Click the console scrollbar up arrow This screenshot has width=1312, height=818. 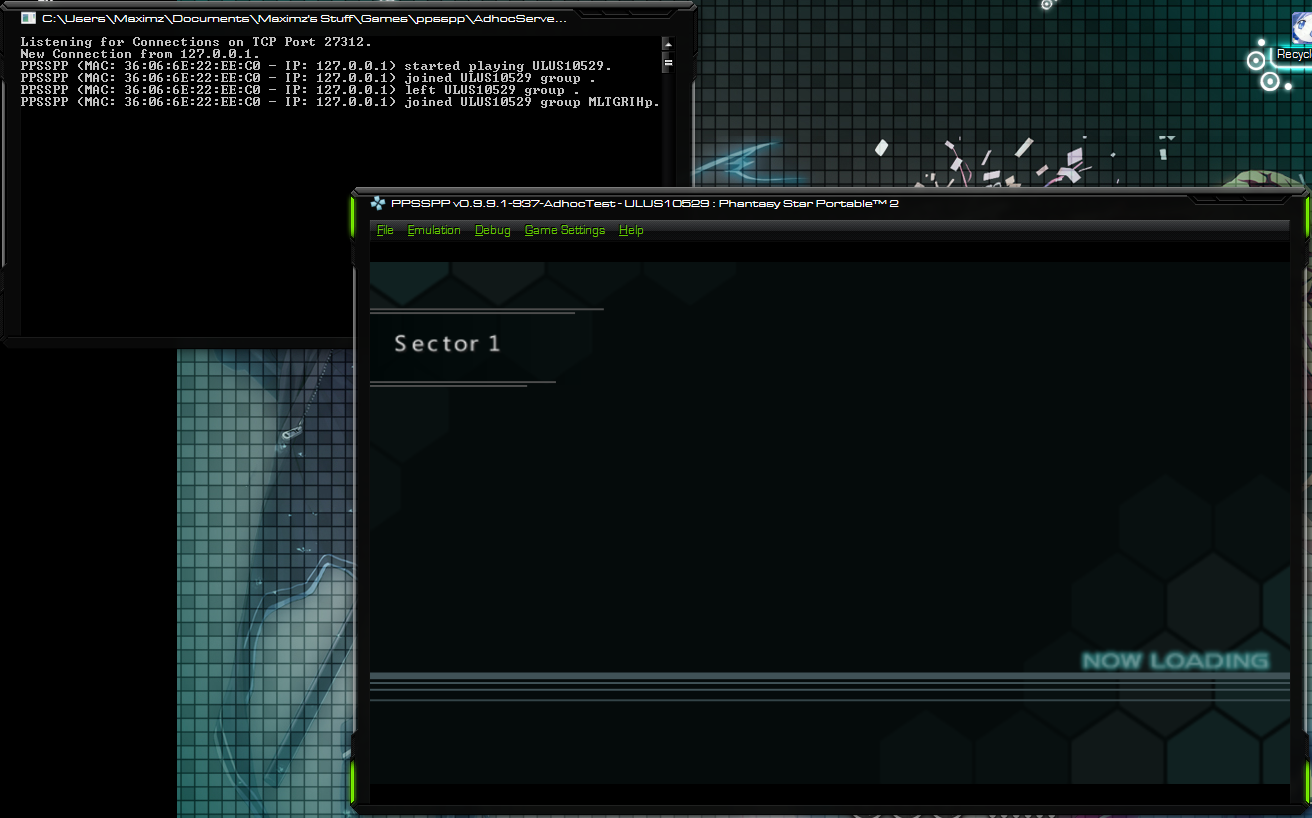(668, 45)
